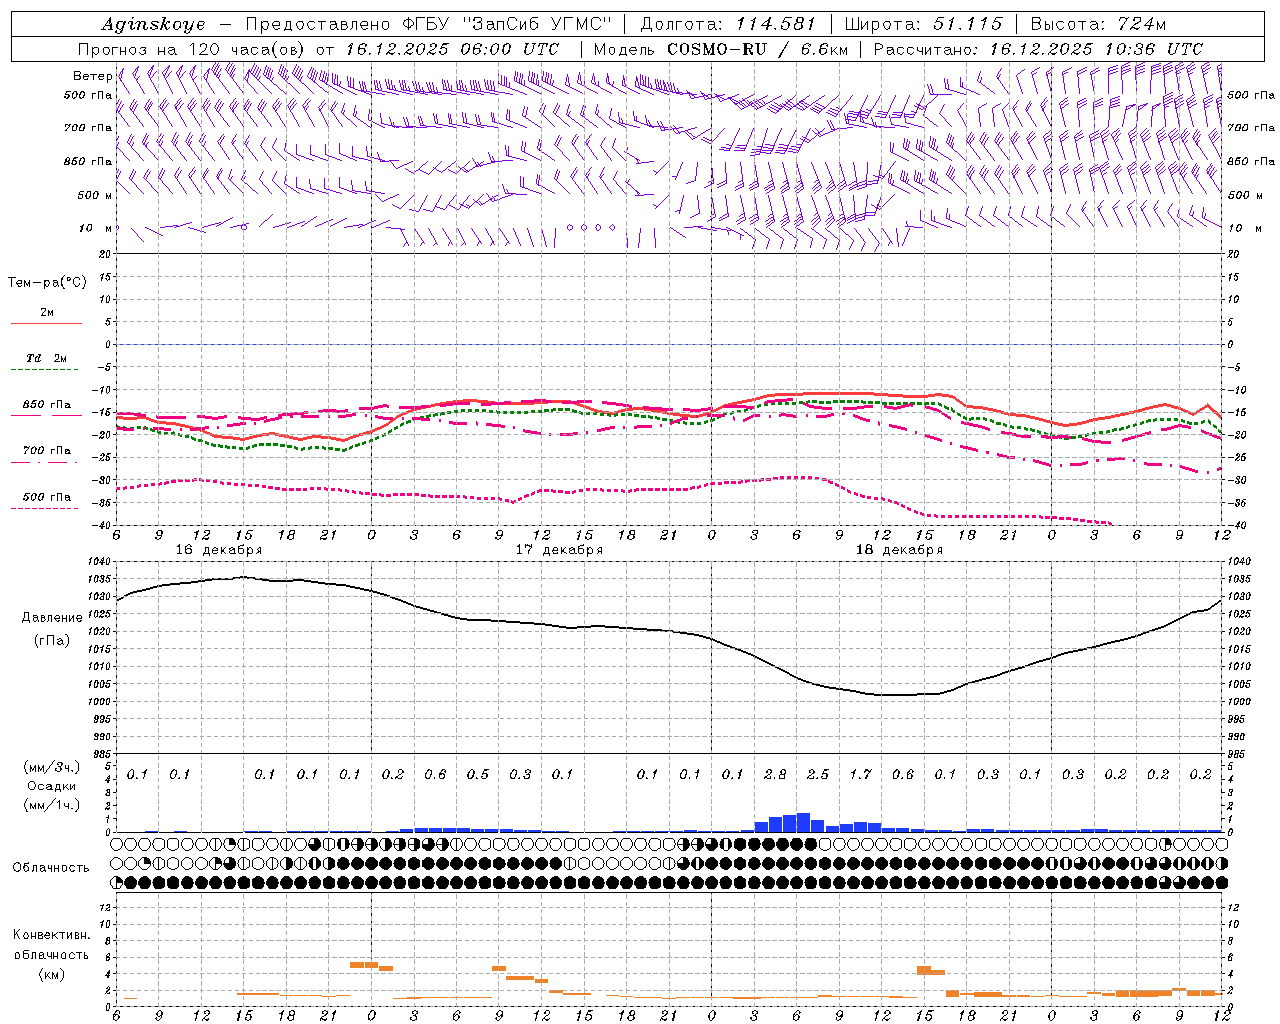Click the longitude value Долгота: 114.581
1280x1024 pixels.
(728, 24)
